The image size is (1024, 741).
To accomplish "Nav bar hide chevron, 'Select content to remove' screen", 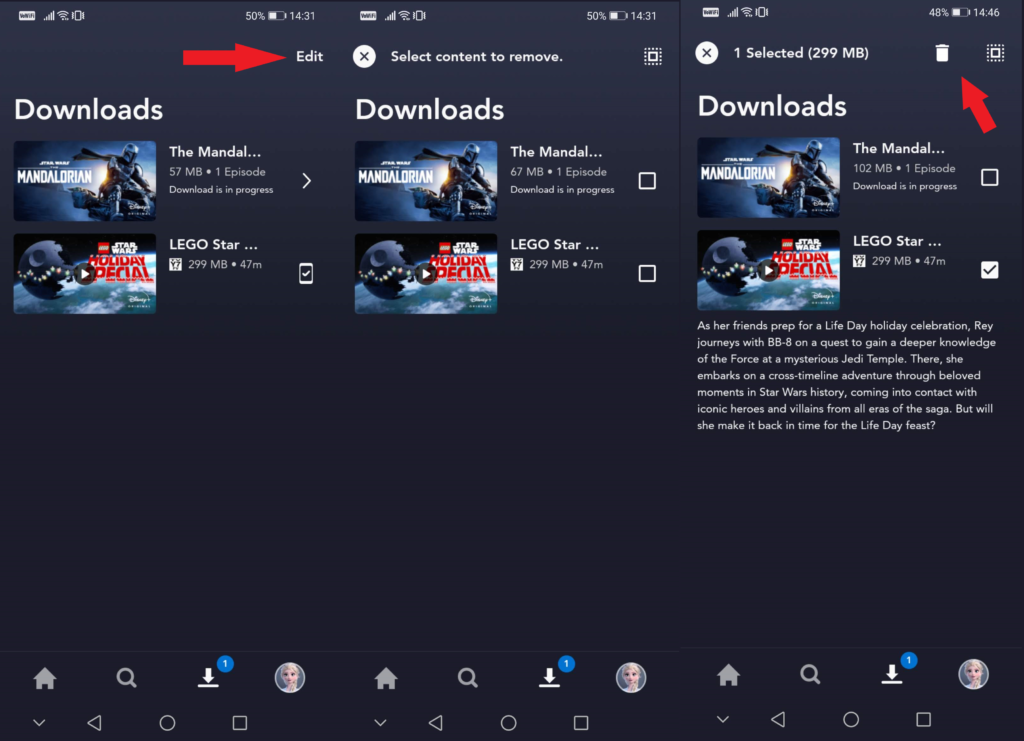I will pyautogui.click(x=380, y=723).
